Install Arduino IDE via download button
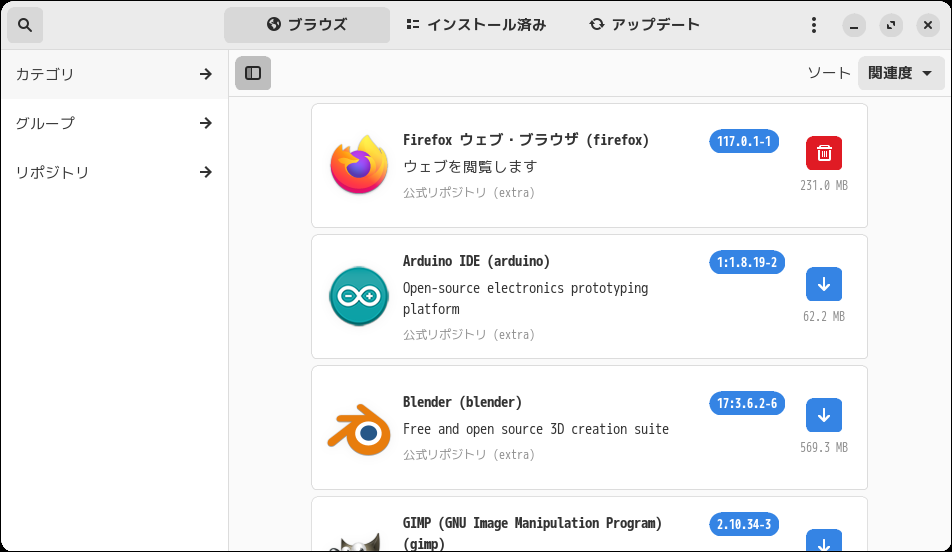This screenshot has width=952, height=552. pos(824,284)
